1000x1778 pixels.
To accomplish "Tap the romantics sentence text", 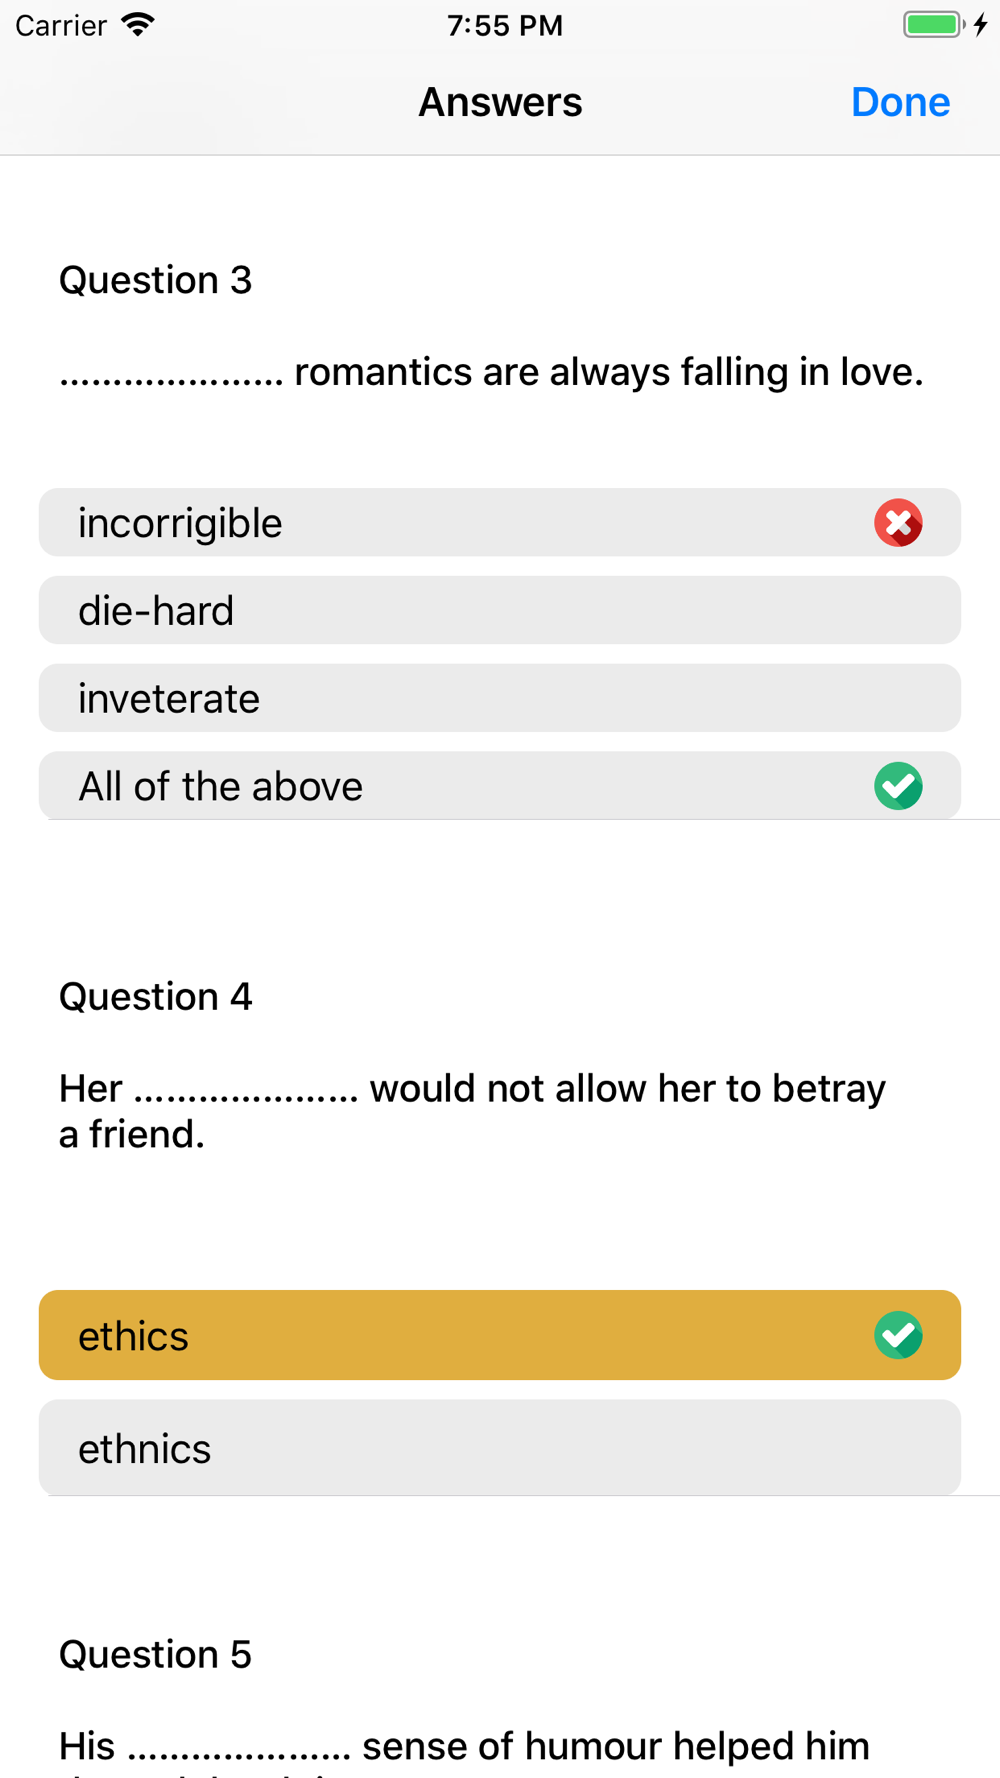I will [491, 372].
